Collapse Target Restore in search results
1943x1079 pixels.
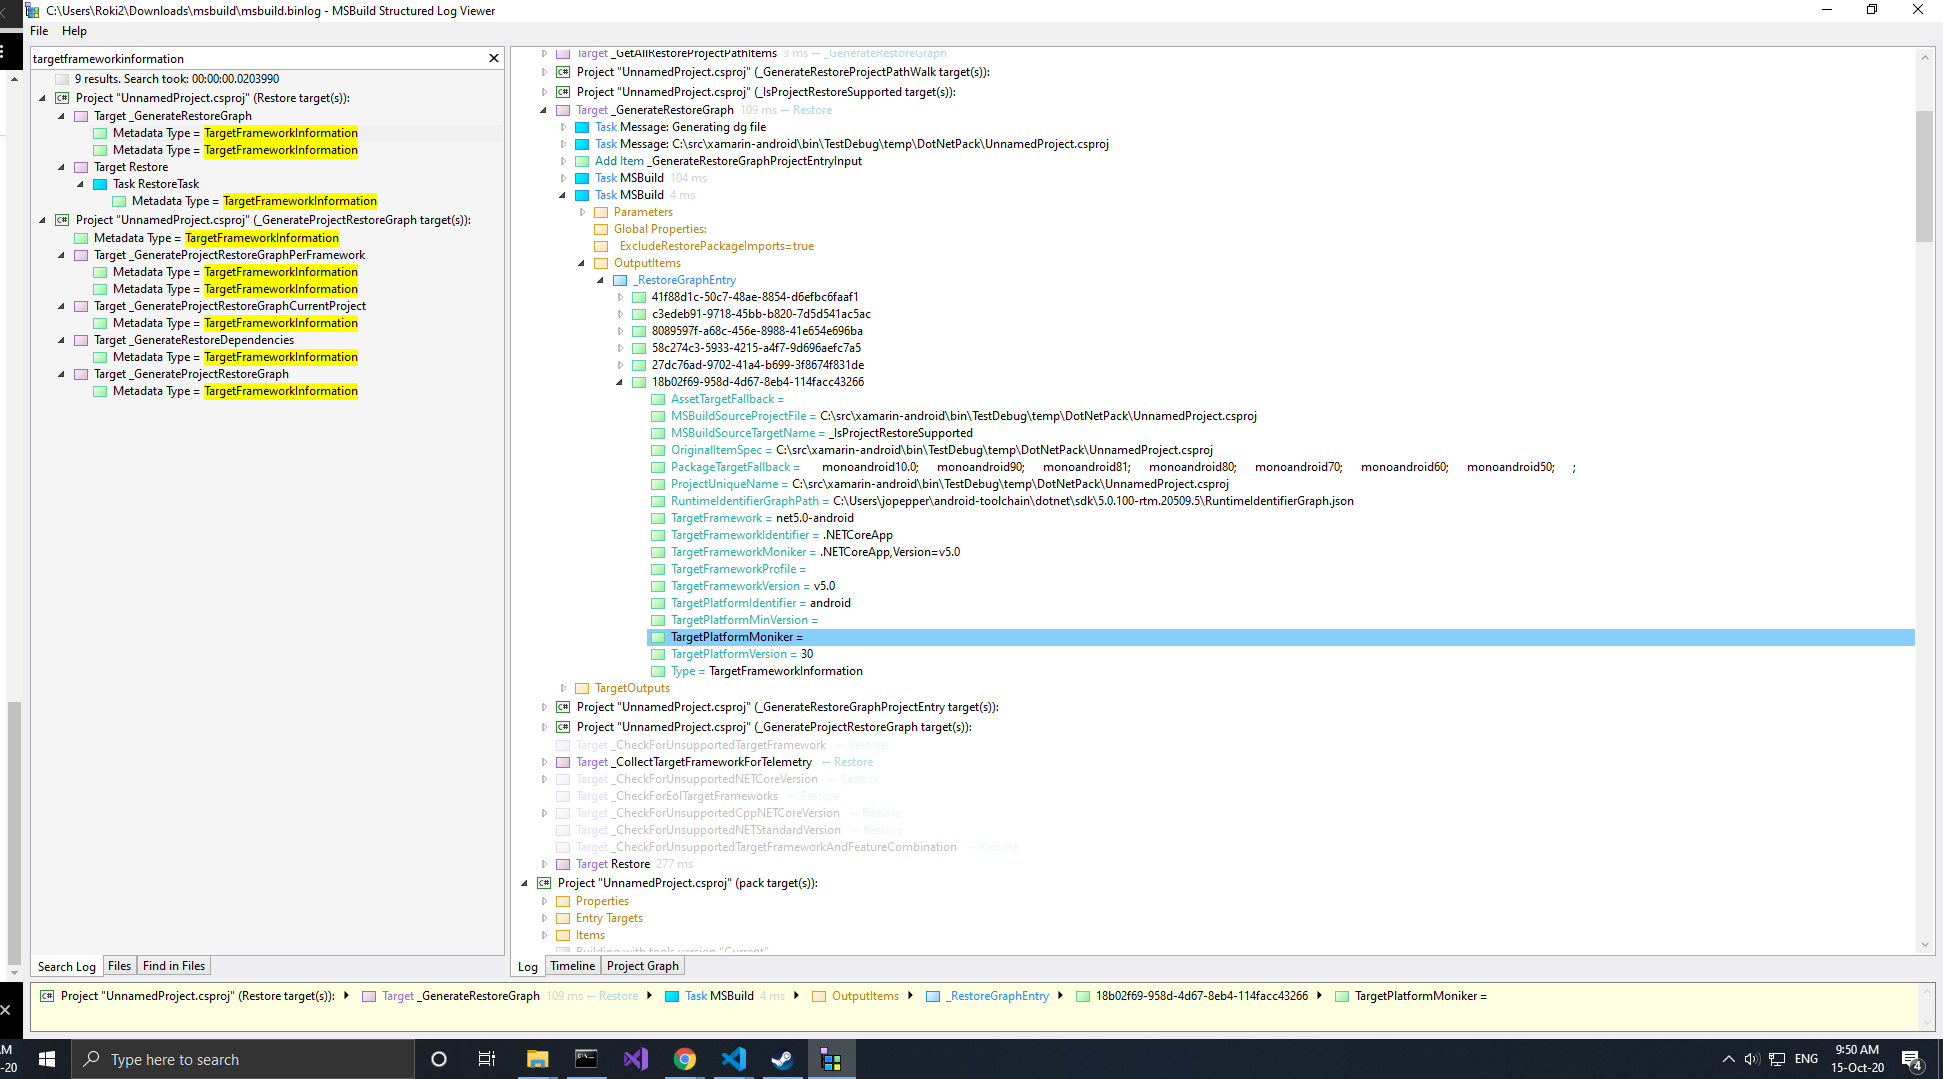61,167
